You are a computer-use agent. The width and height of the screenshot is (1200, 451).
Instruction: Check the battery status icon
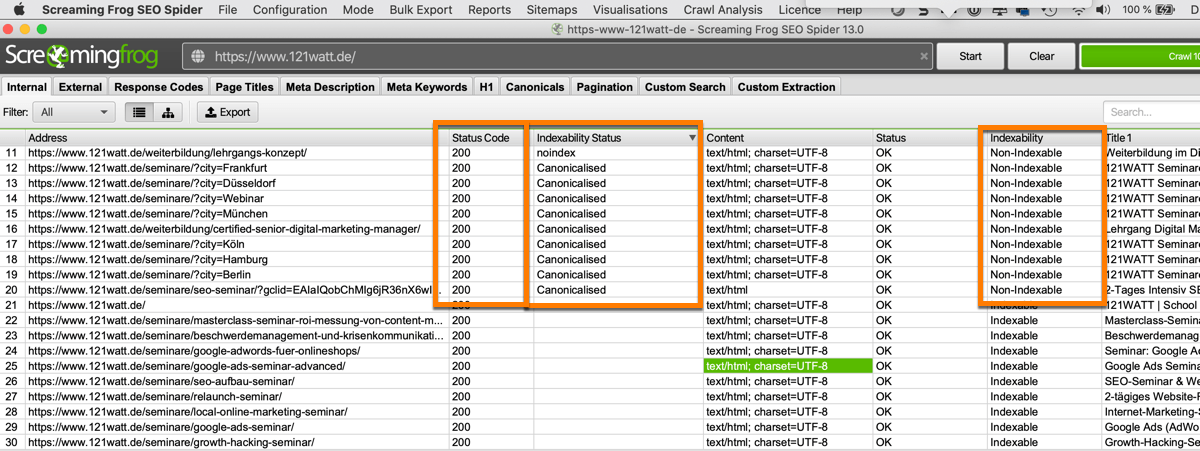[1165, 10]
